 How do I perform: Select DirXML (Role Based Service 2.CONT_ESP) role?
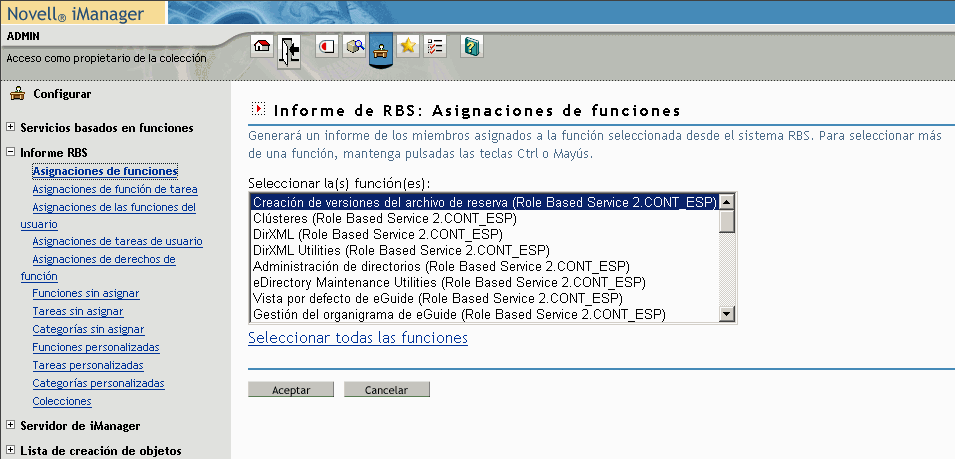[x=484, y=234]
